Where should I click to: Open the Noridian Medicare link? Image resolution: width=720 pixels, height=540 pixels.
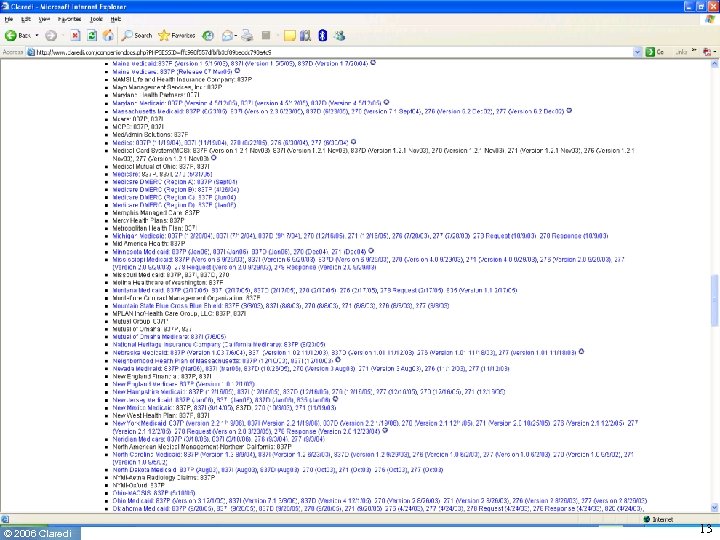pyautogui.click(x=219, y=439)
